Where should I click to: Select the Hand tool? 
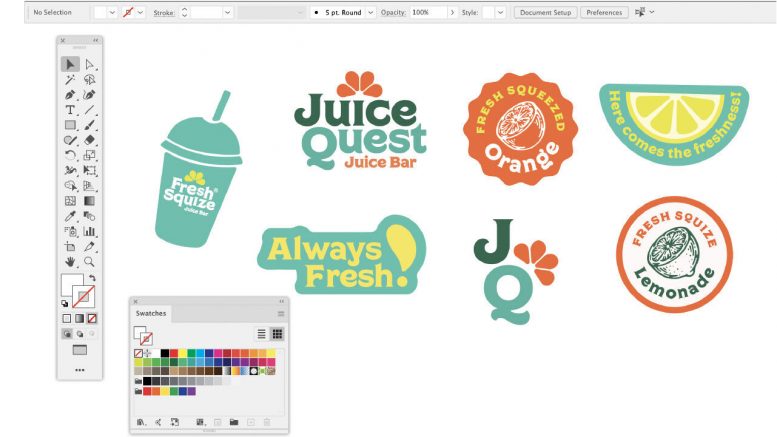(x=70, y=262)
